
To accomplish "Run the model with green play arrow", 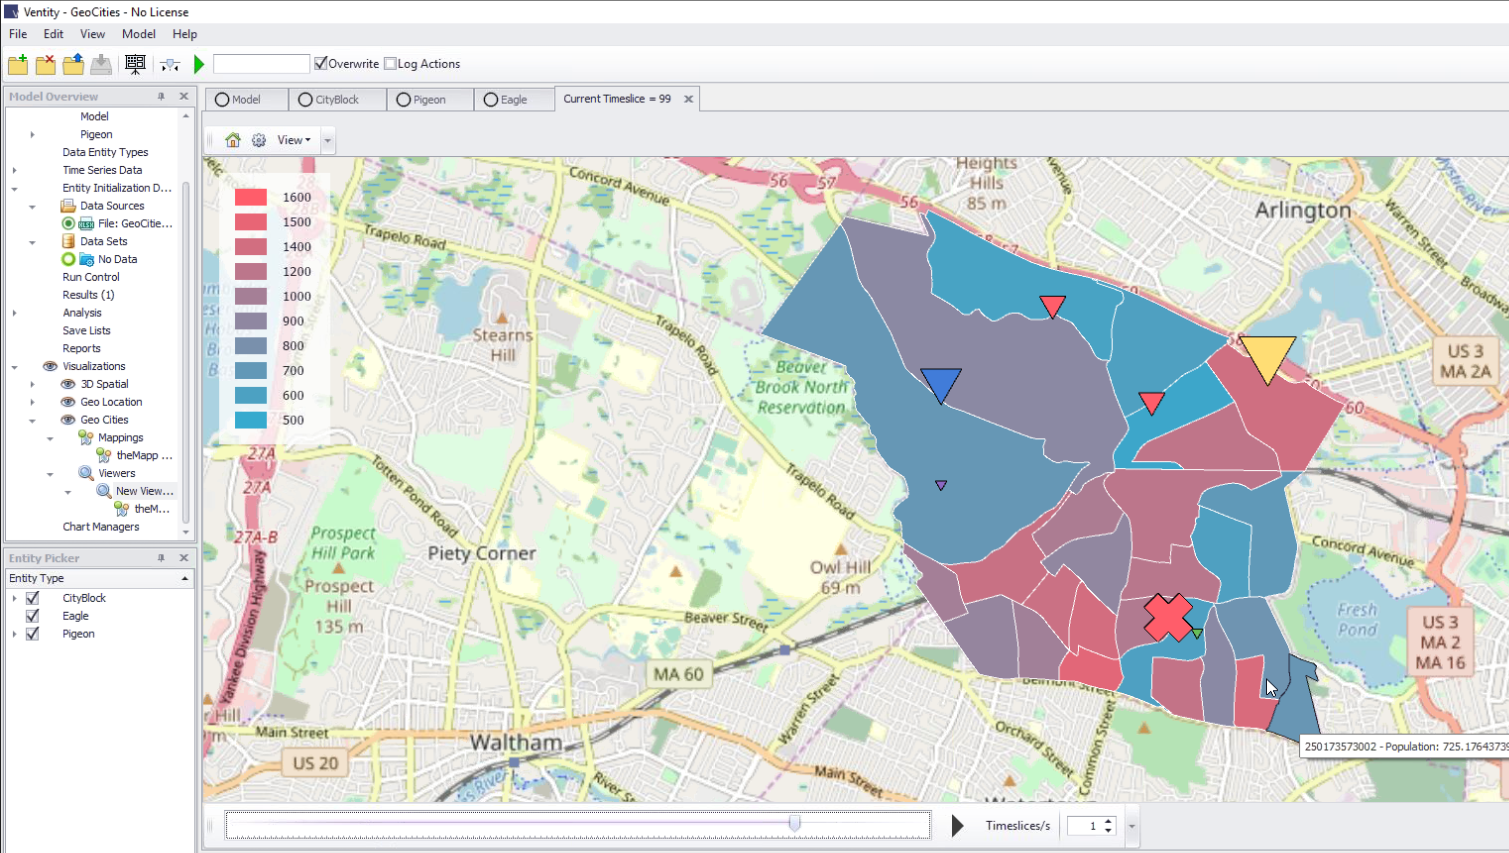I will pos(199,65).
